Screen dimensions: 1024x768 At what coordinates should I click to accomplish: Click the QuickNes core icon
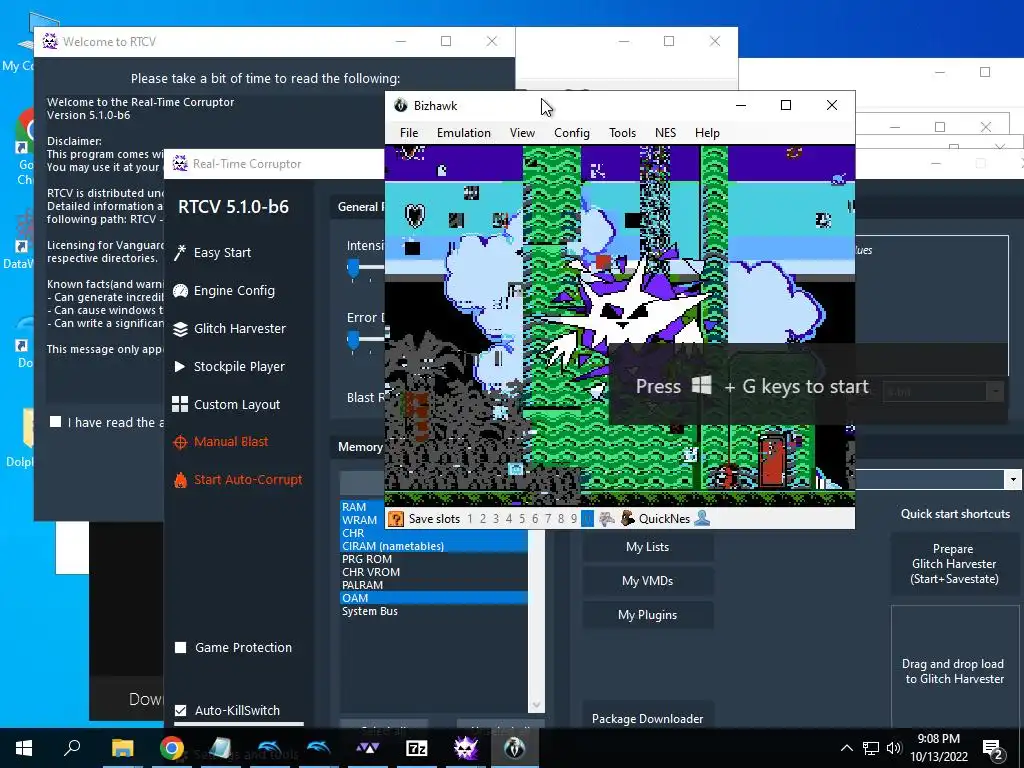point(628,519)
